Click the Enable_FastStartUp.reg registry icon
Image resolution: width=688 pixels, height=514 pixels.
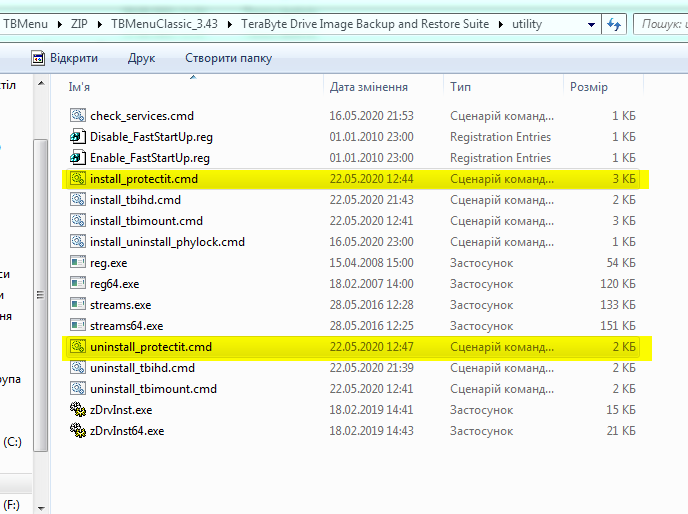[78, 158]
